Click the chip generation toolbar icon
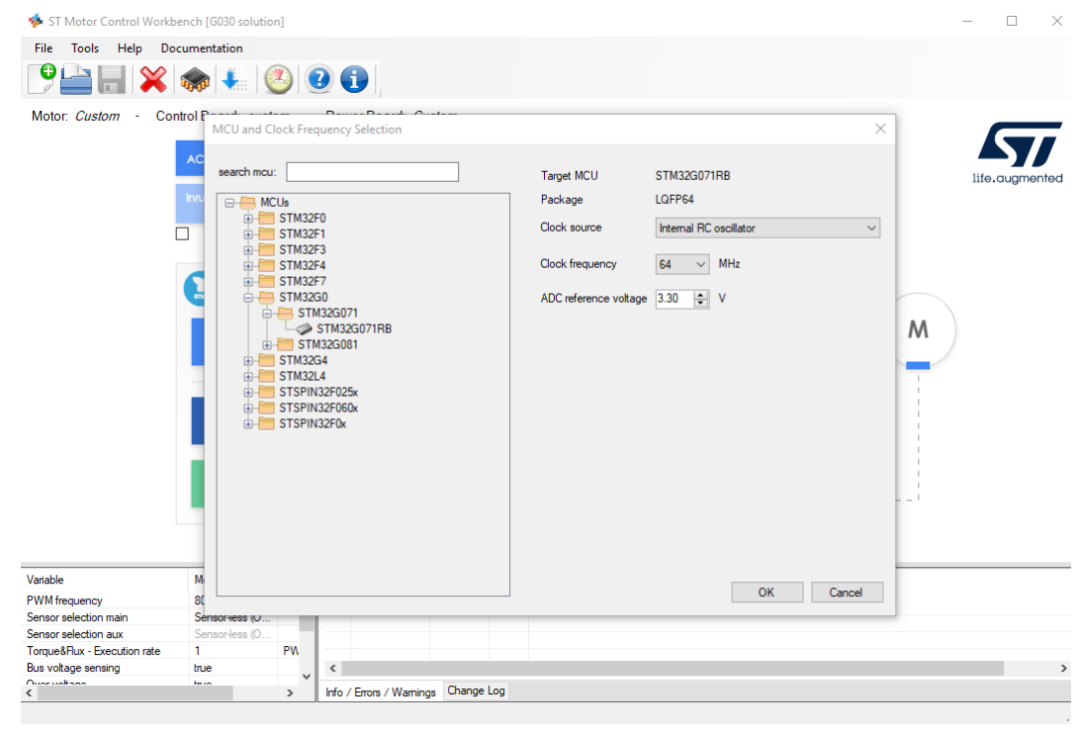 (x=195, y=79)
